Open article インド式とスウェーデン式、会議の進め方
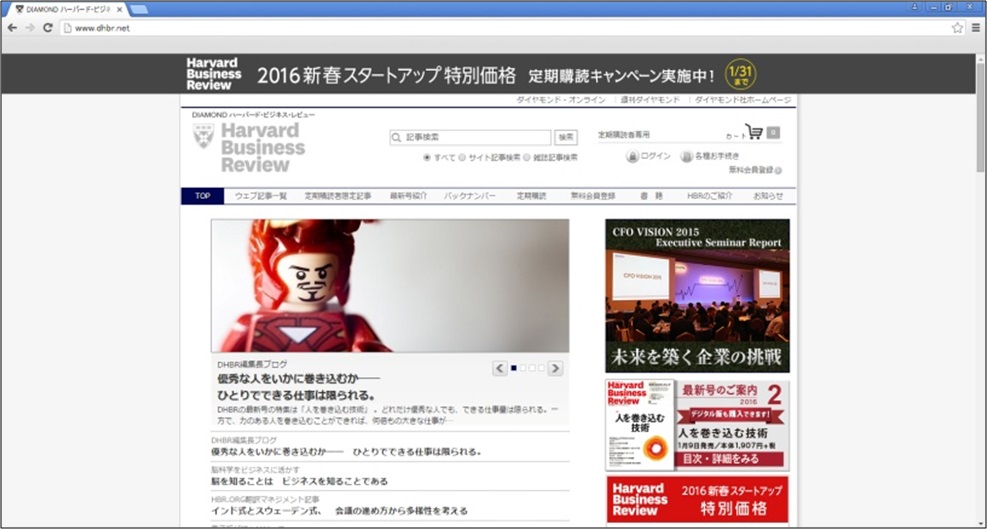The image size is (987, 529). [x=339, y=511]
